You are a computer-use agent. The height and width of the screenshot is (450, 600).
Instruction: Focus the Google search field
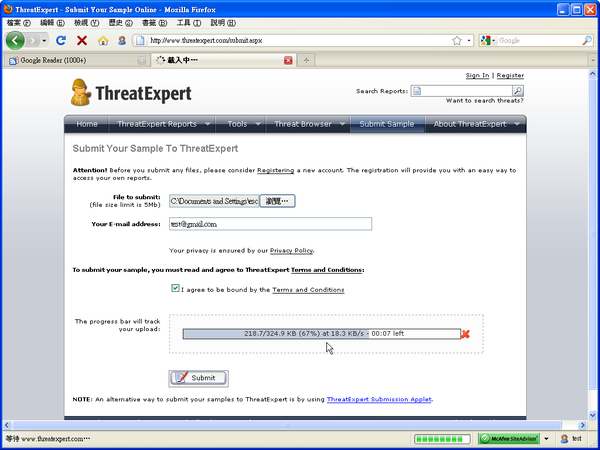[540, 40]
